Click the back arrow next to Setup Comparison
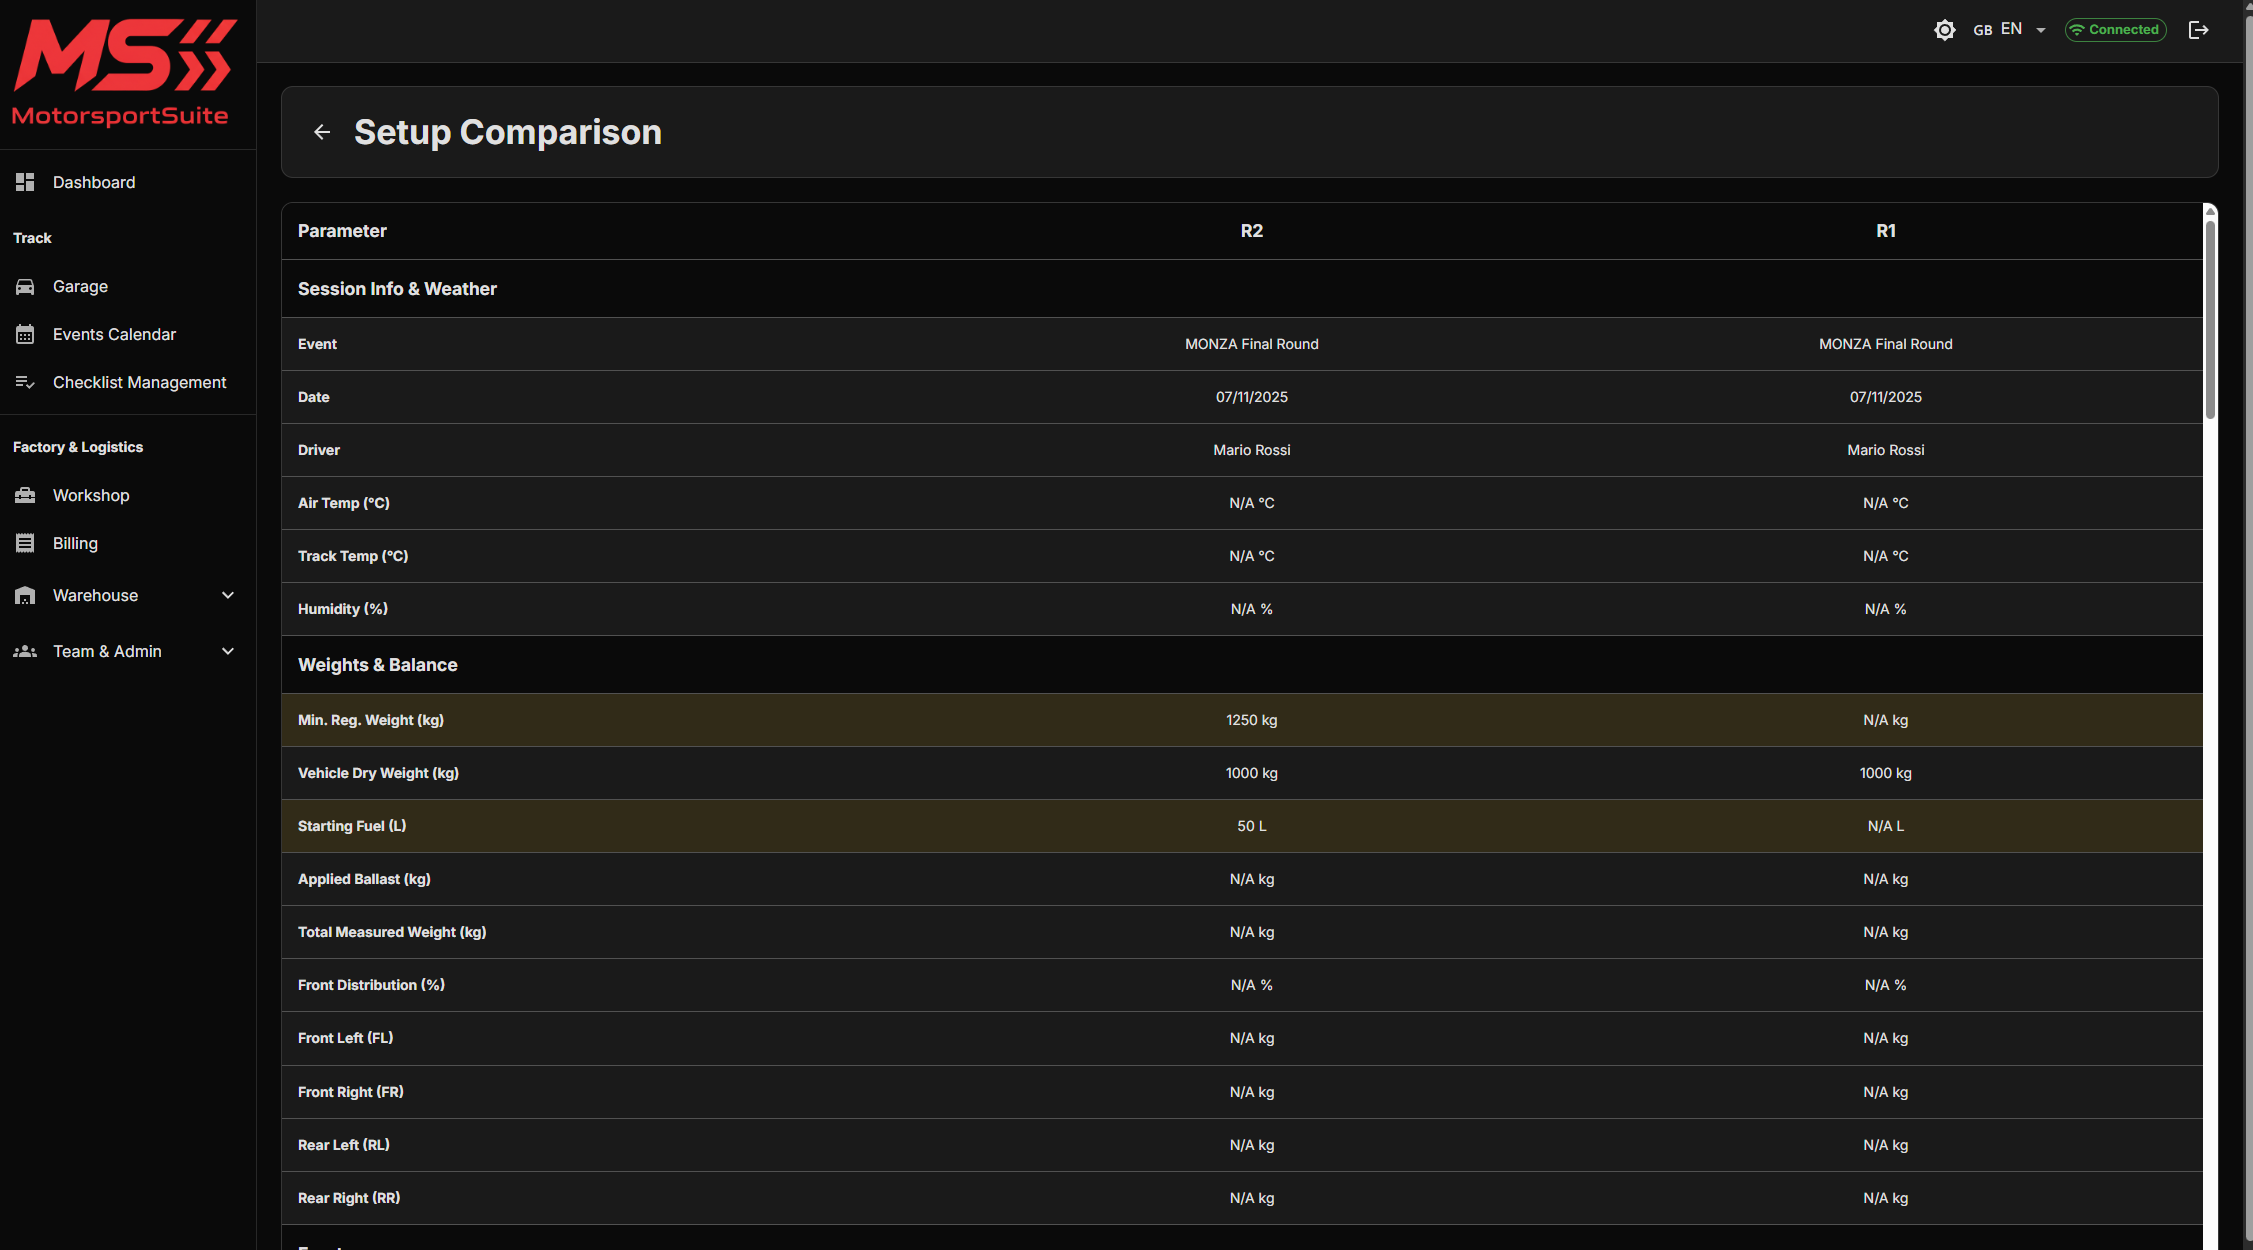The width and height of the screenshot is (2253, 1250). coord(322,132)
